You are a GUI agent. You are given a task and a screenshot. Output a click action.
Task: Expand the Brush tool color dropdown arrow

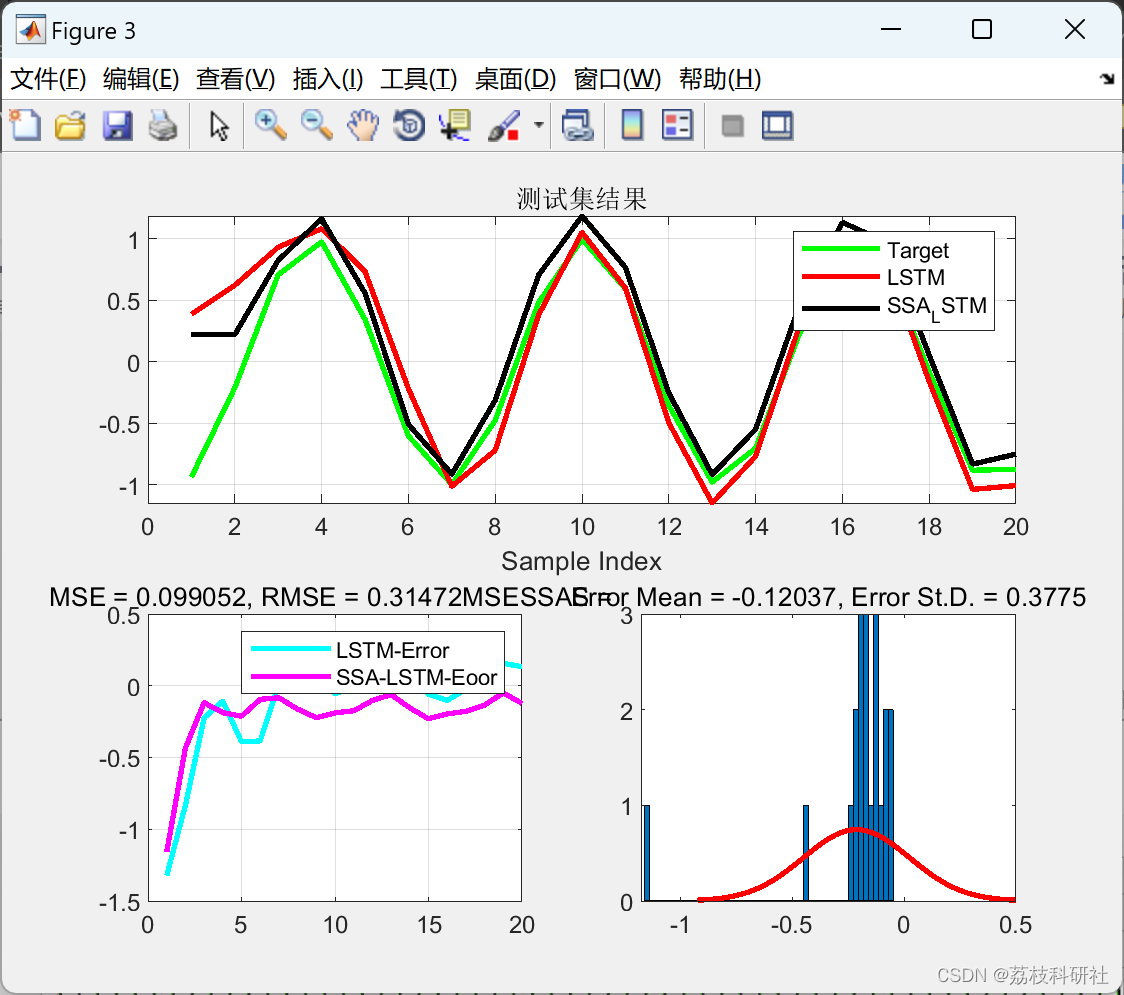(538, 125)
